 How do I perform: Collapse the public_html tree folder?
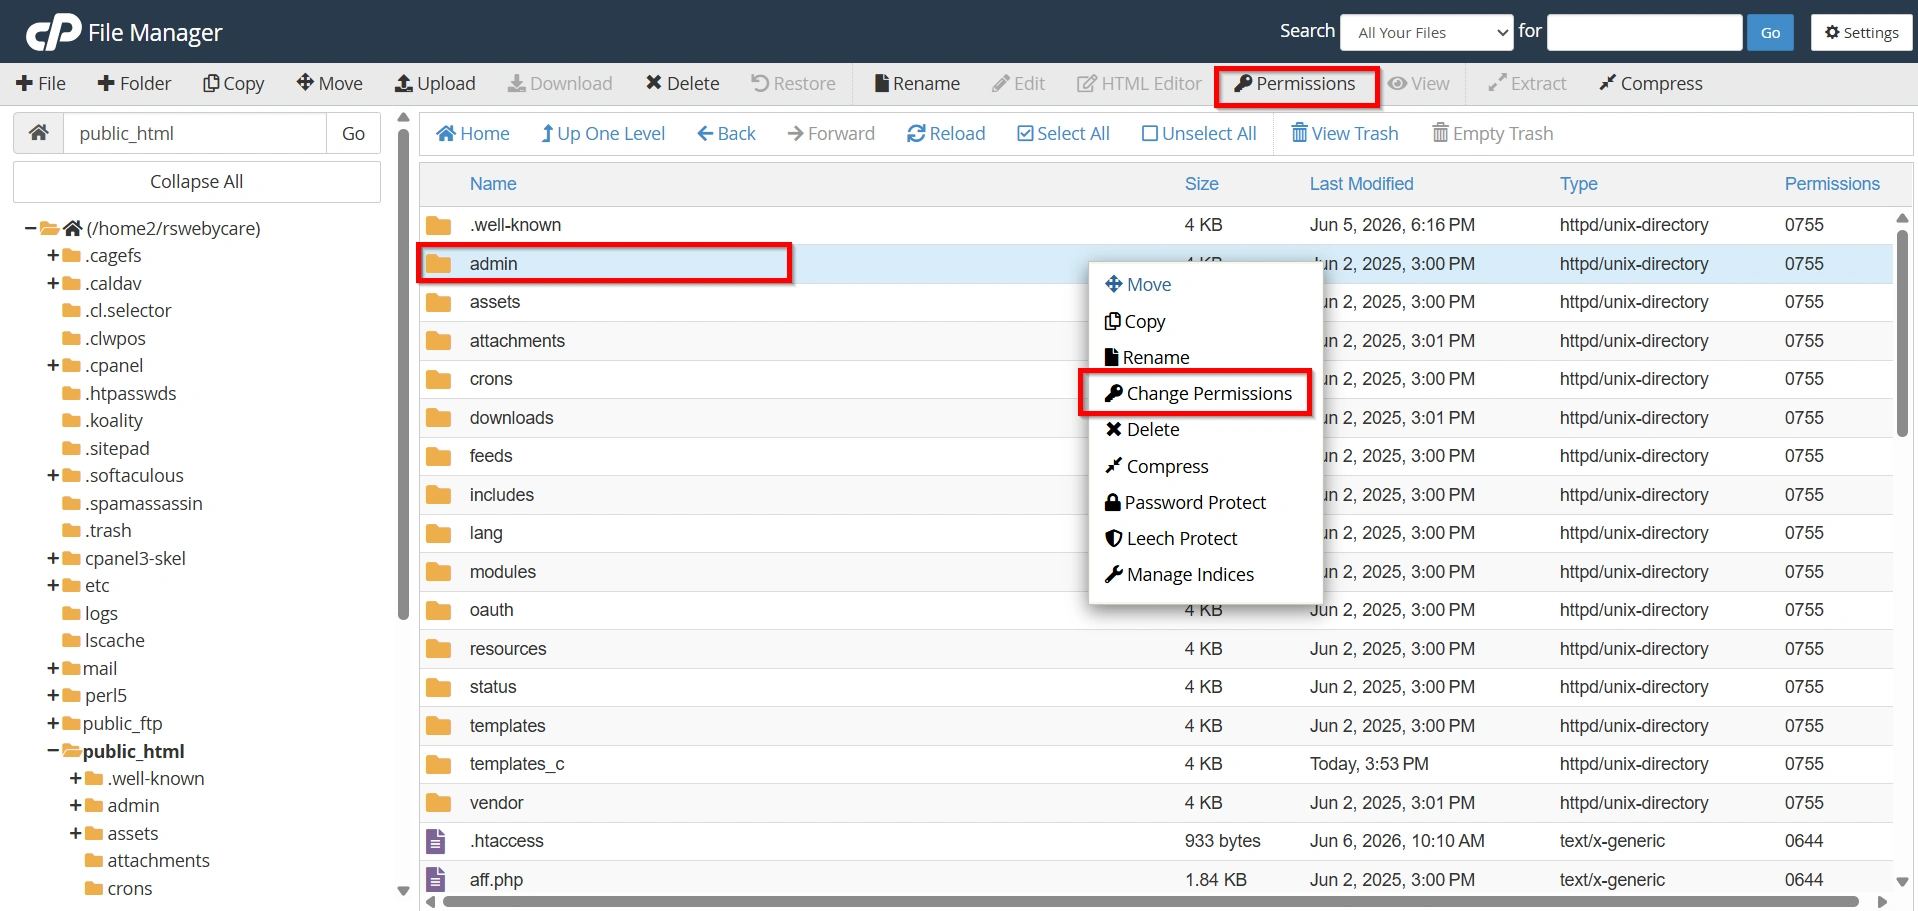point(53,751)
